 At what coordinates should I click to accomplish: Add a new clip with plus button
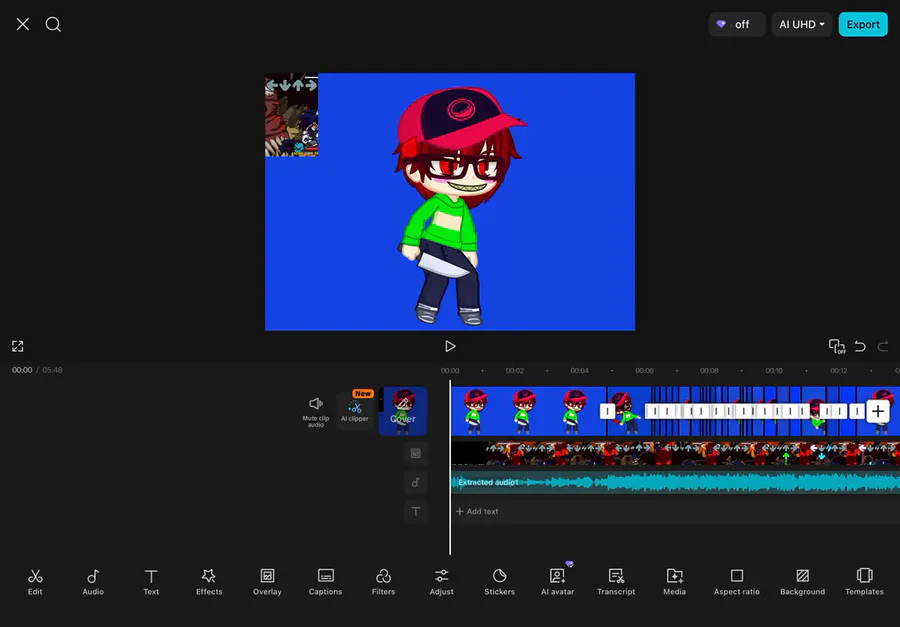point(878,411)
